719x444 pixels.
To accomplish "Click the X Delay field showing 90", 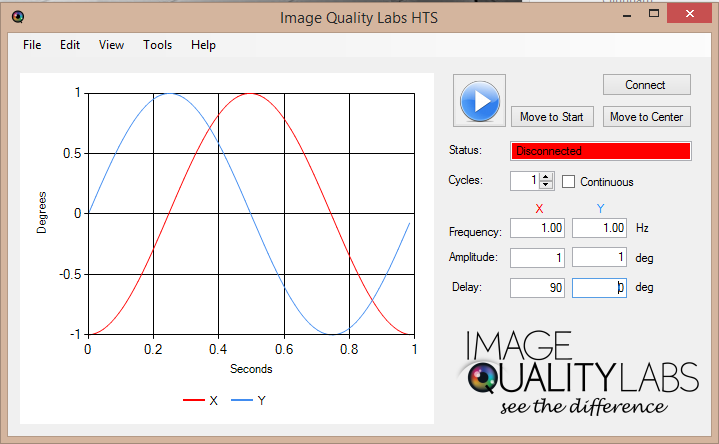I will (x=538, y=288).
